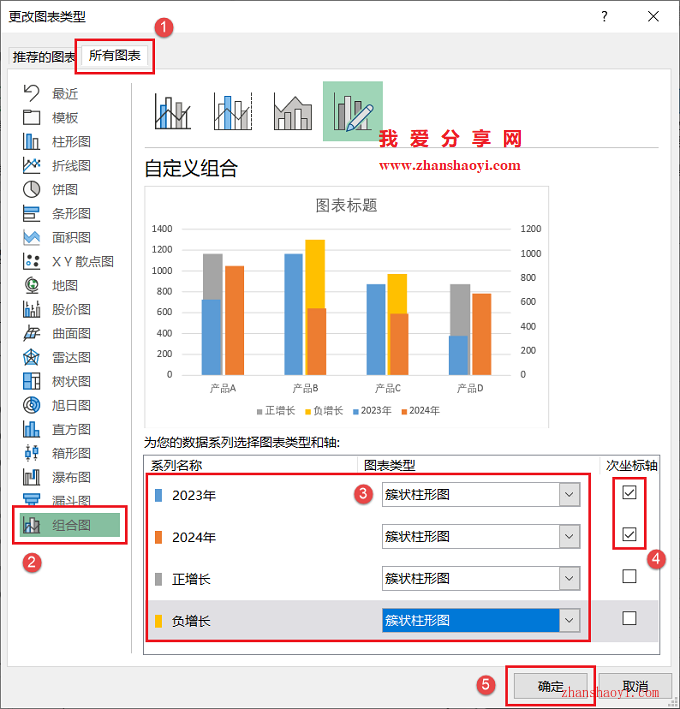The height and width of the screenshot is (709, 680).
Task: Select the 饼图 pie chart icon
Action: click(x=32, y=189)
